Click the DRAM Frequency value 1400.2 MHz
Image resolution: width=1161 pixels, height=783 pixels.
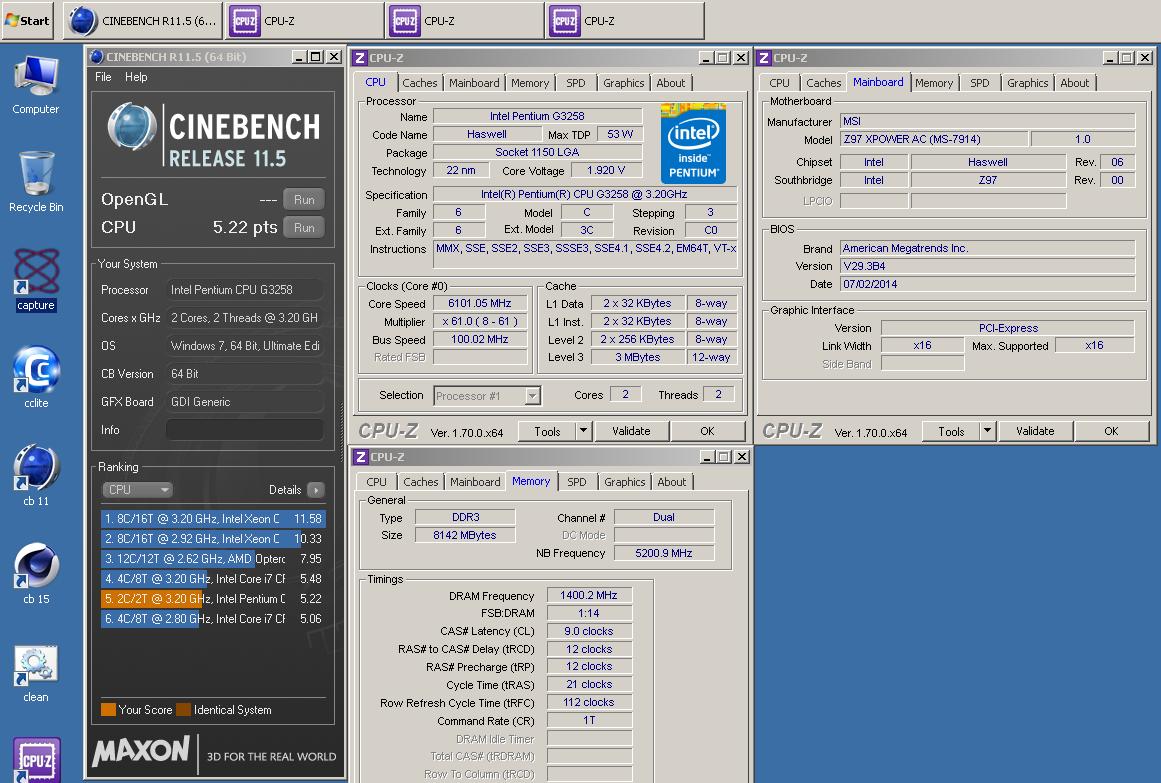coord(589,595)
